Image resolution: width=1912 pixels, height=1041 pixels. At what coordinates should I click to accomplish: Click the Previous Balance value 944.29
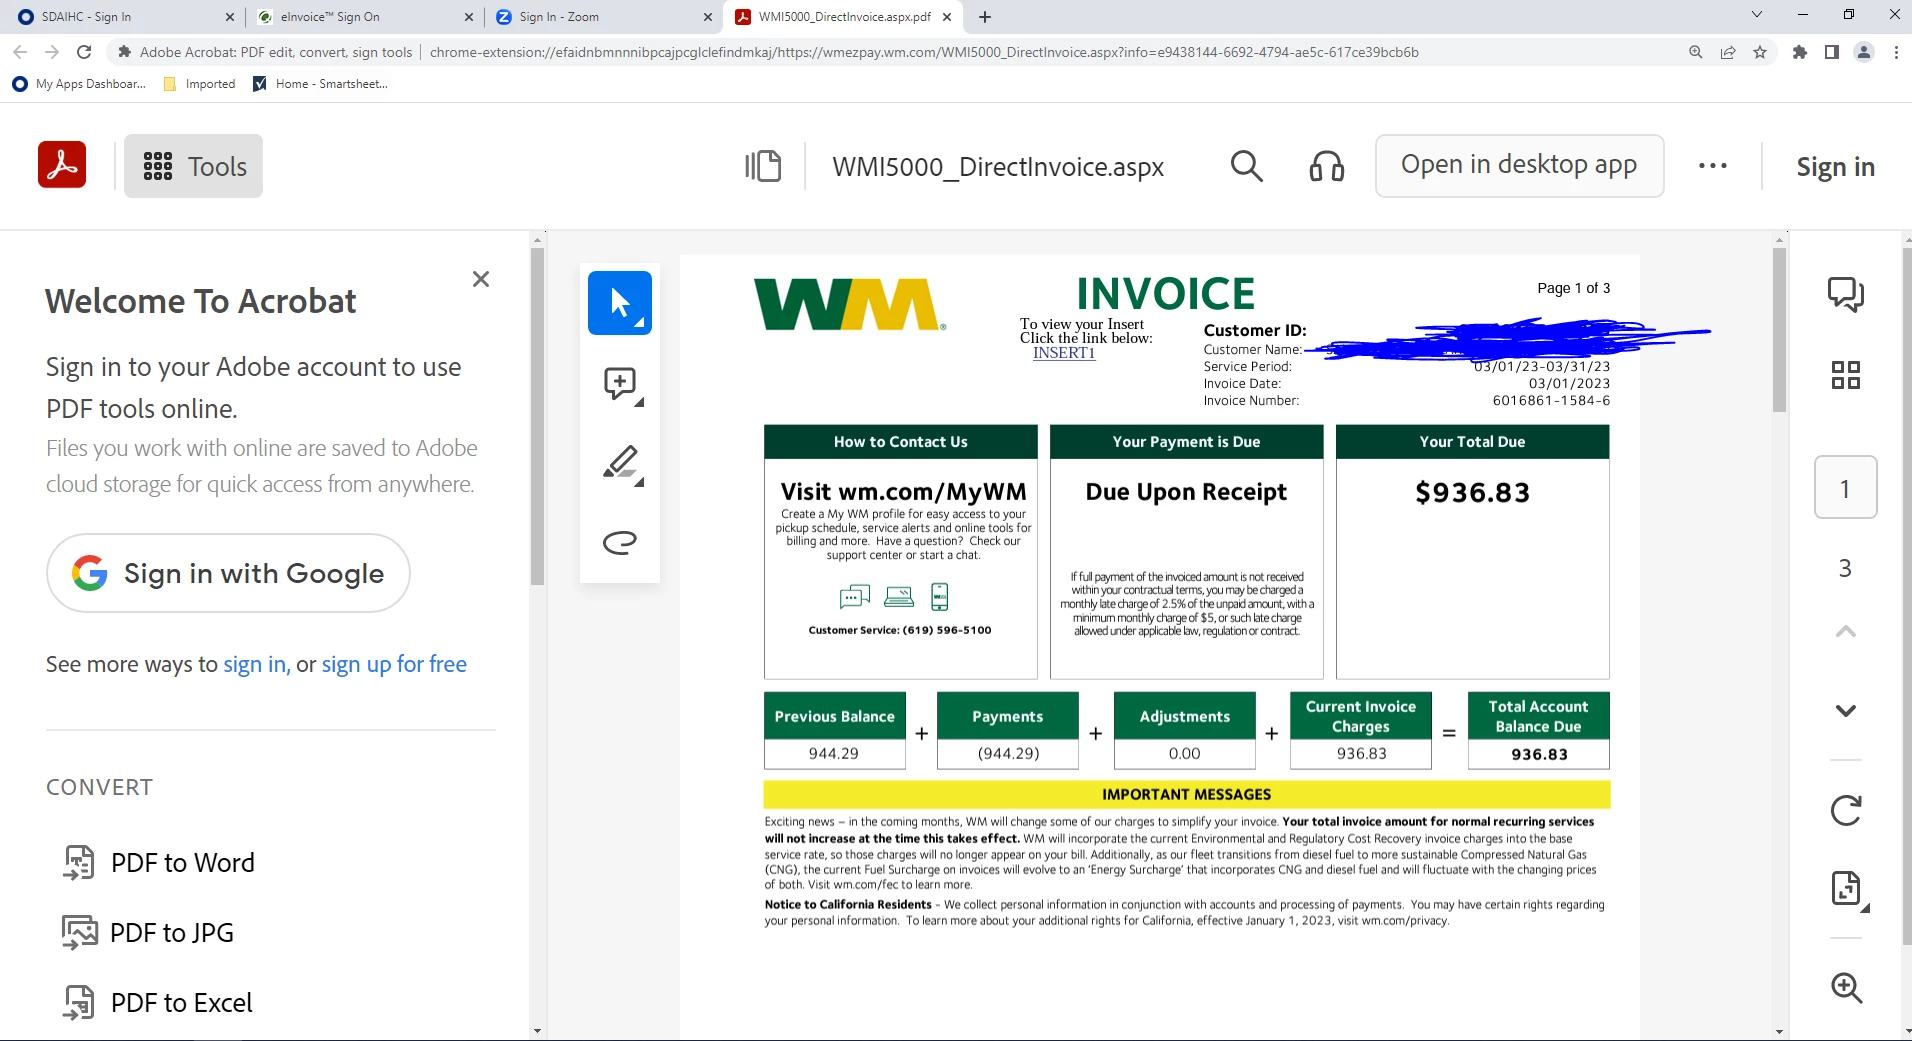834,754
